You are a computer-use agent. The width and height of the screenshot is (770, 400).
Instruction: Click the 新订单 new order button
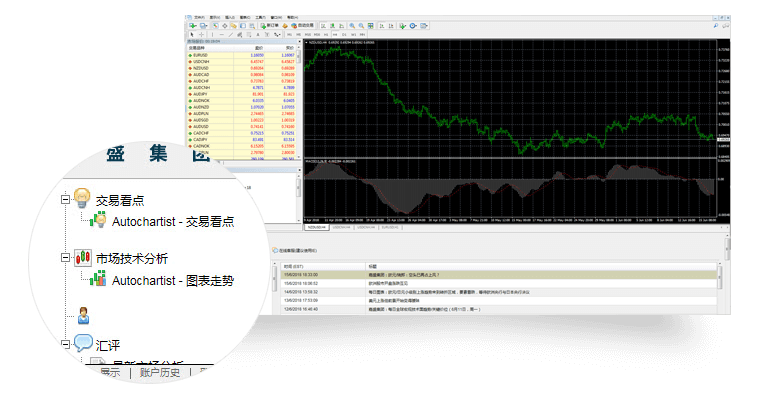point(271,26)
